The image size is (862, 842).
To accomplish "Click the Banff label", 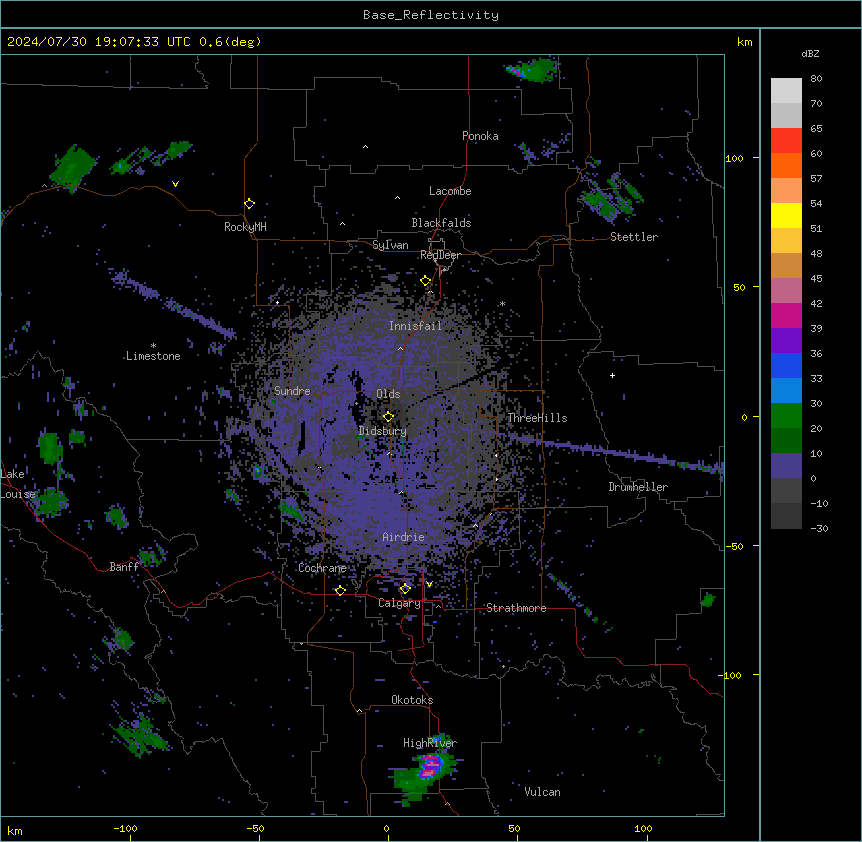I will (124, 567).
